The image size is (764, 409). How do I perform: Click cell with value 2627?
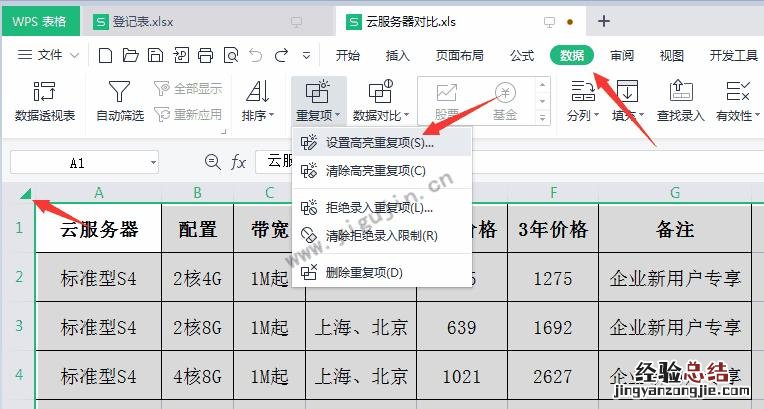(553, 376)
